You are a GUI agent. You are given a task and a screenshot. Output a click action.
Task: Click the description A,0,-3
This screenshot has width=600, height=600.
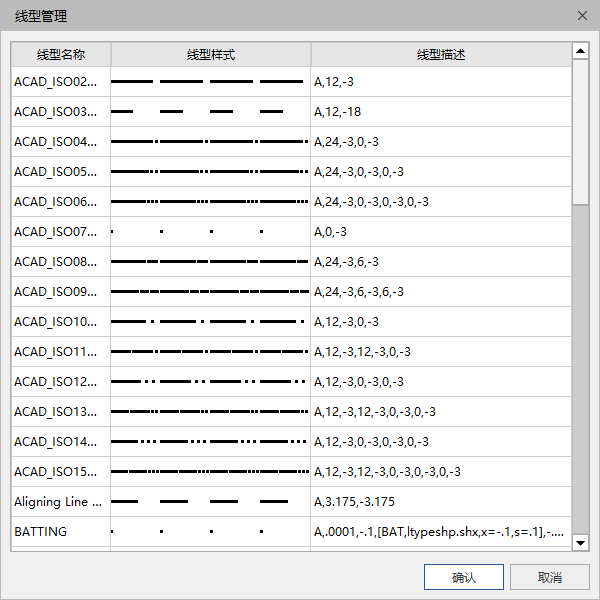point(330,232)
